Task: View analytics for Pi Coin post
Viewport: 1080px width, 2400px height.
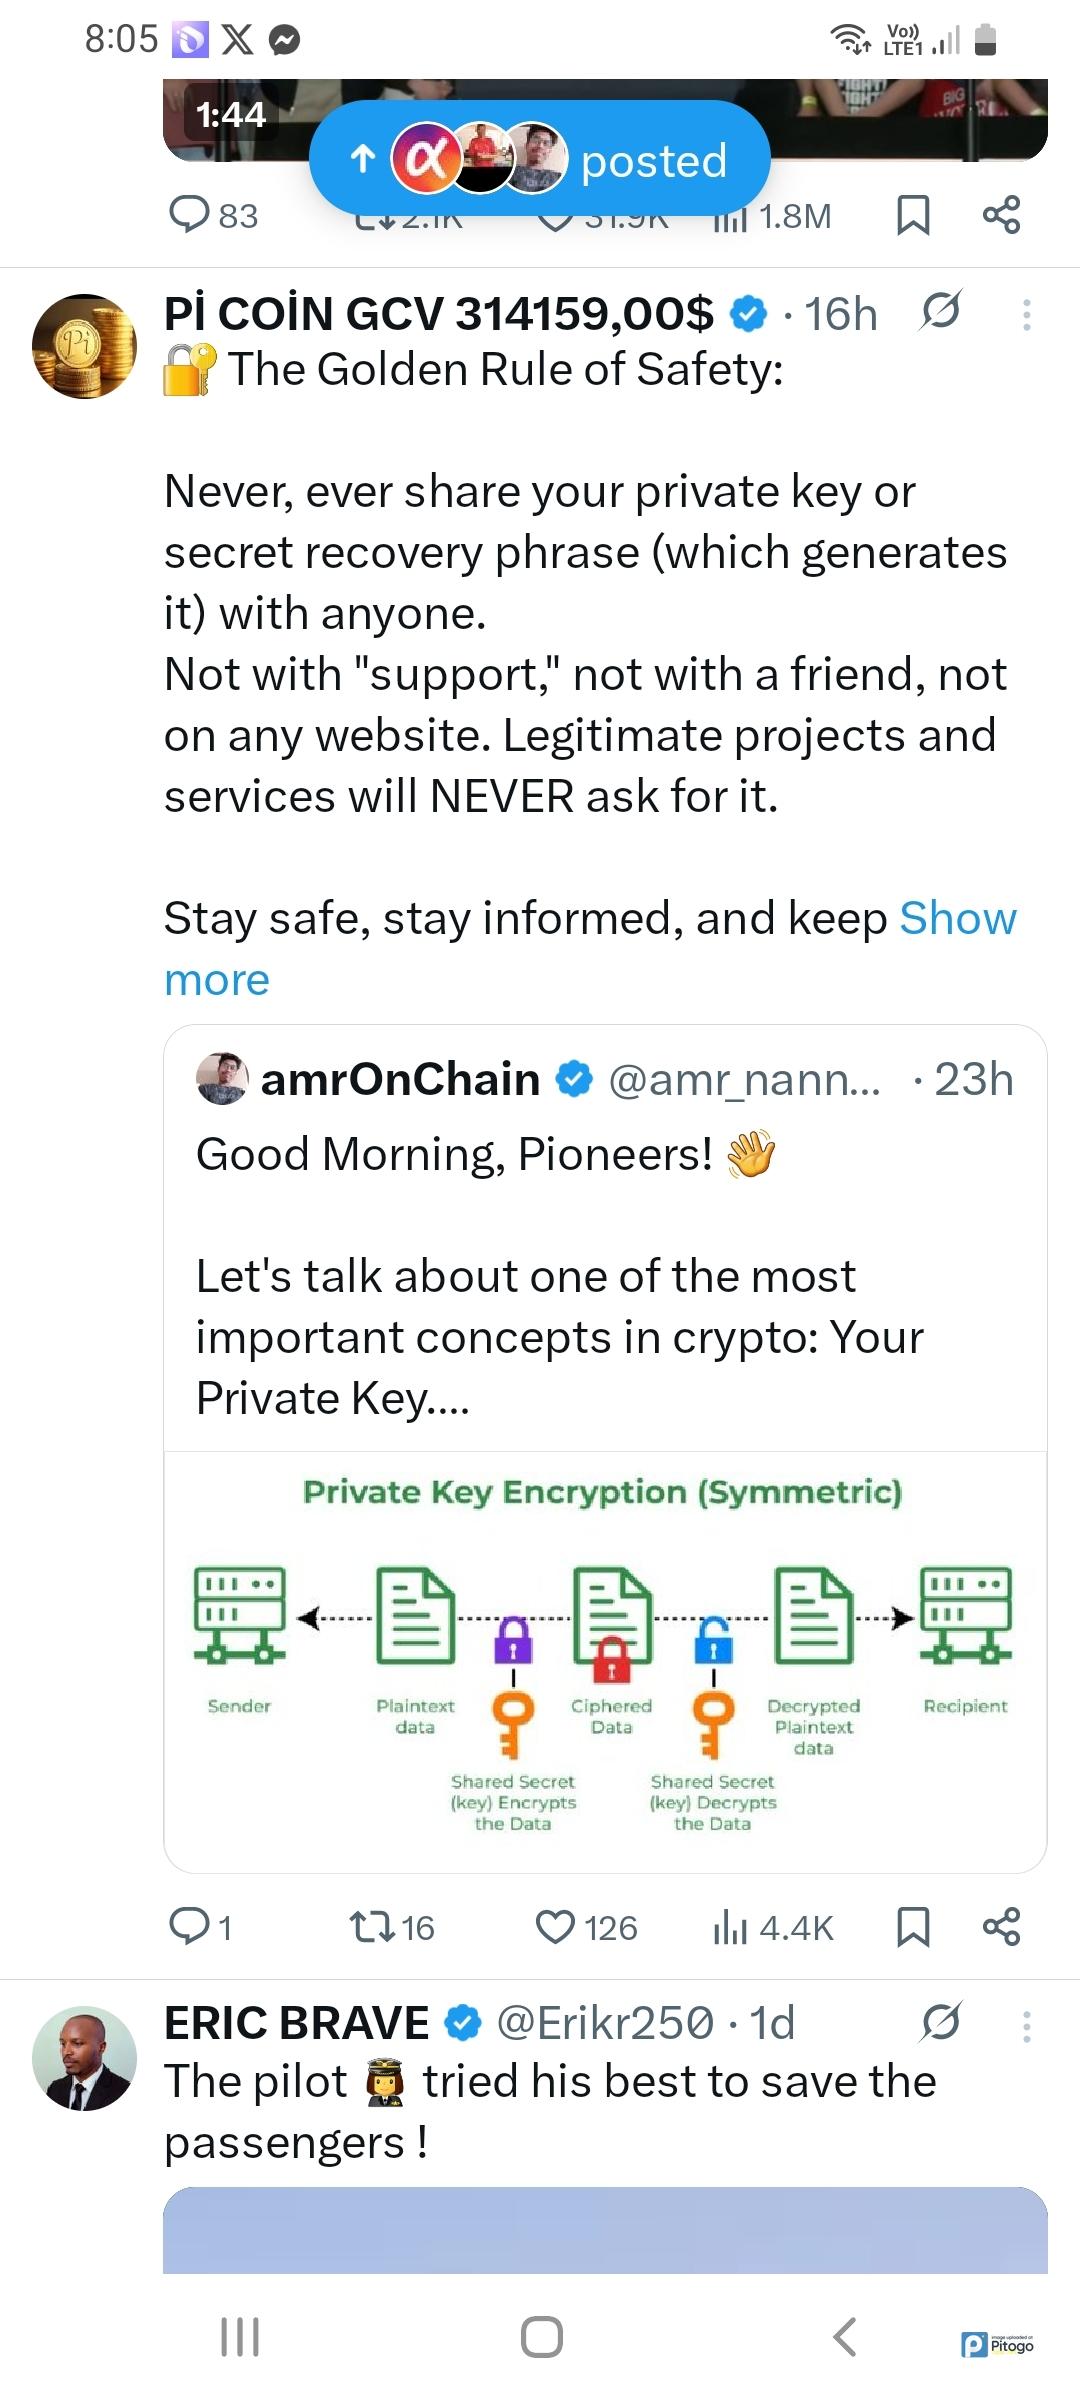Action: tap(772, 1927)
